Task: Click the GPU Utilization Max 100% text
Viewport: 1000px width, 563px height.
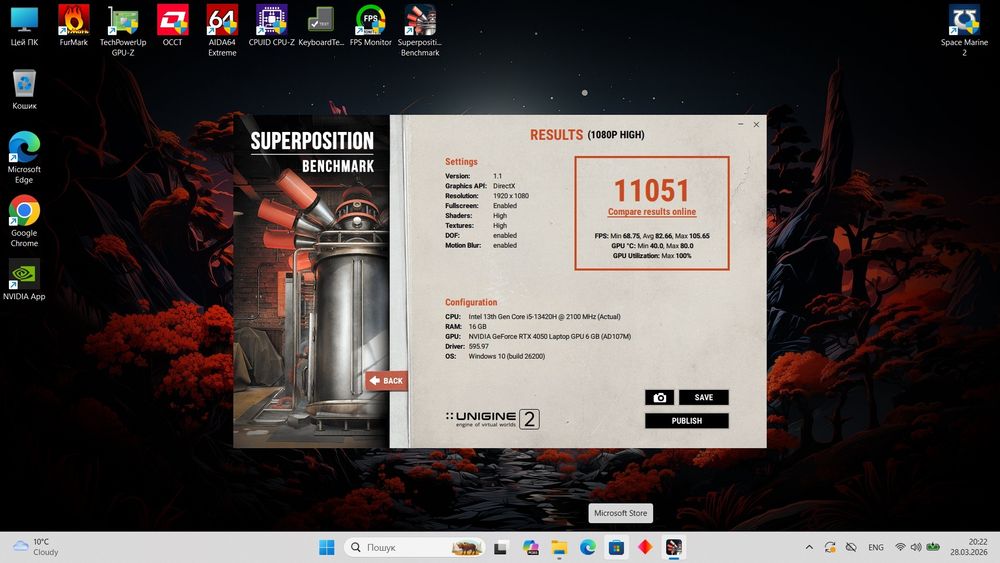Action: tap(652, 256)
